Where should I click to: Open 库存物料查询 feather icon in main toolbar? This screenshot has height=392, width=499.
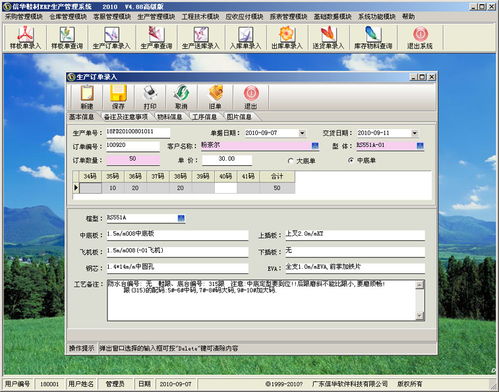click(x=373, y=34)
